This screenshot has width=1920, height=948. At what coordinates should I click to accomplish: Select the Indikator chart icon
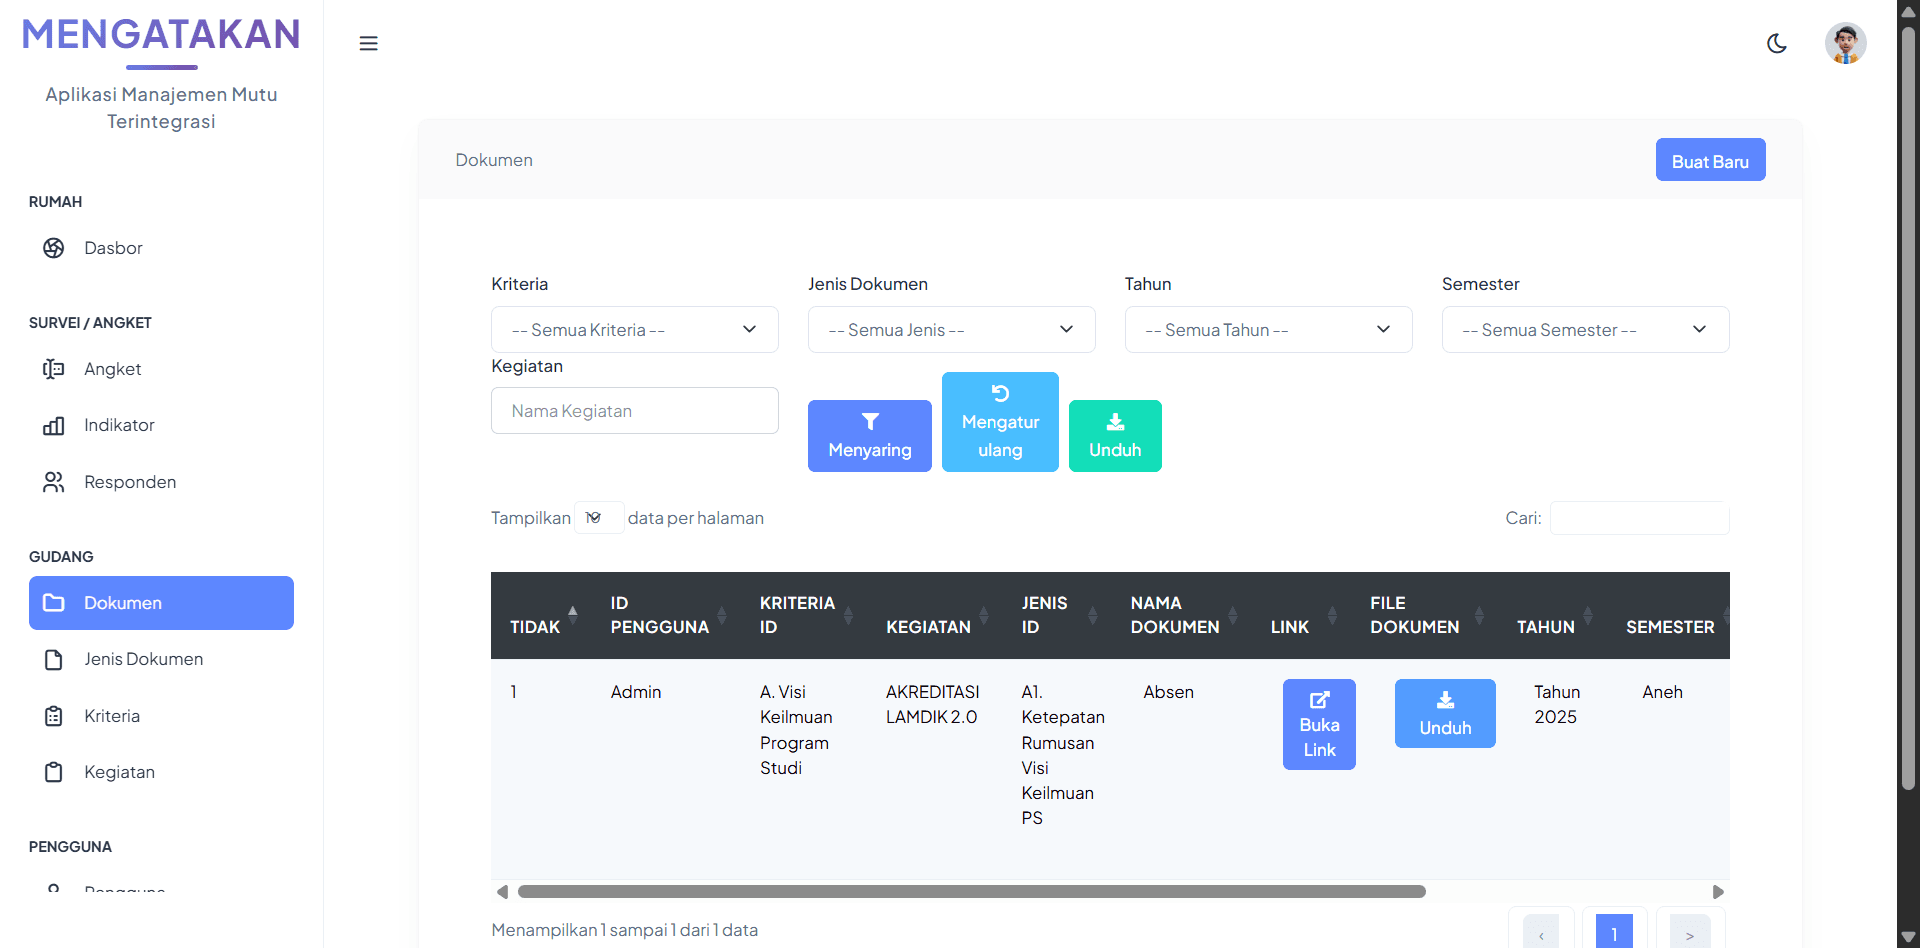pos(54,426)
